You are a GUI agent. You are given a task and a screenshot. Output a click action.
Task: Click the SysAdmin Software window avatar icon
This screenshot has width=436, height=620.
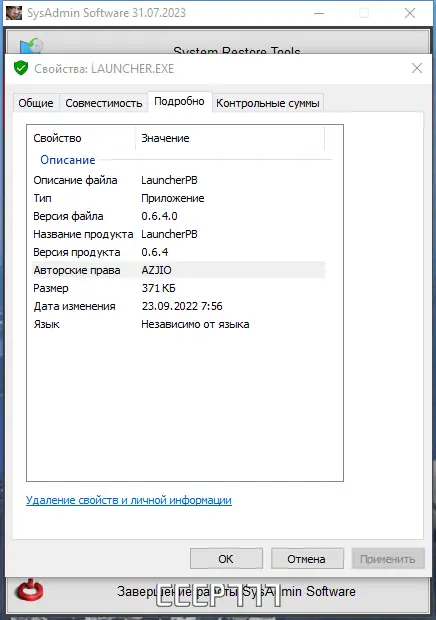point(14,13)
